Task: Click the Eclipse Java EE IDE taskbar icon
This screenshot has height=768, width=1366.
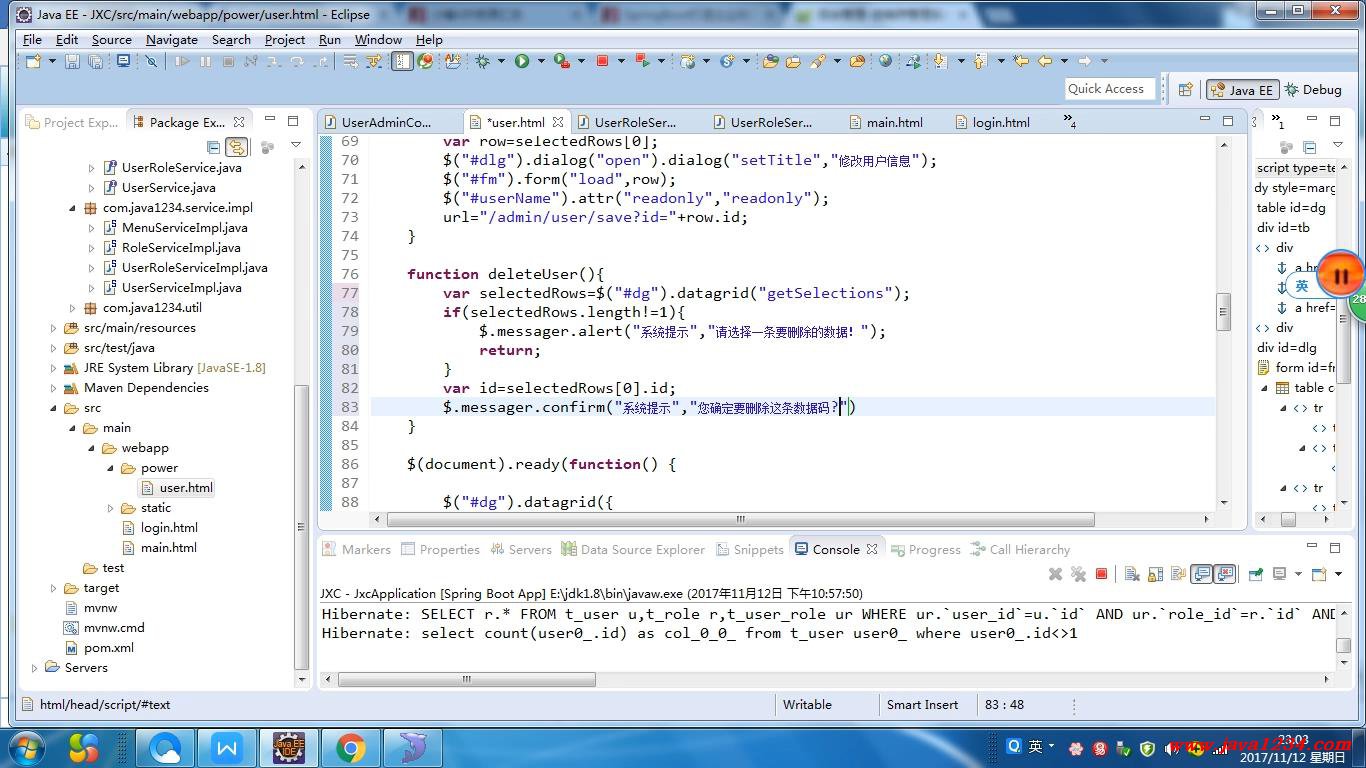Action: point(289,747)
